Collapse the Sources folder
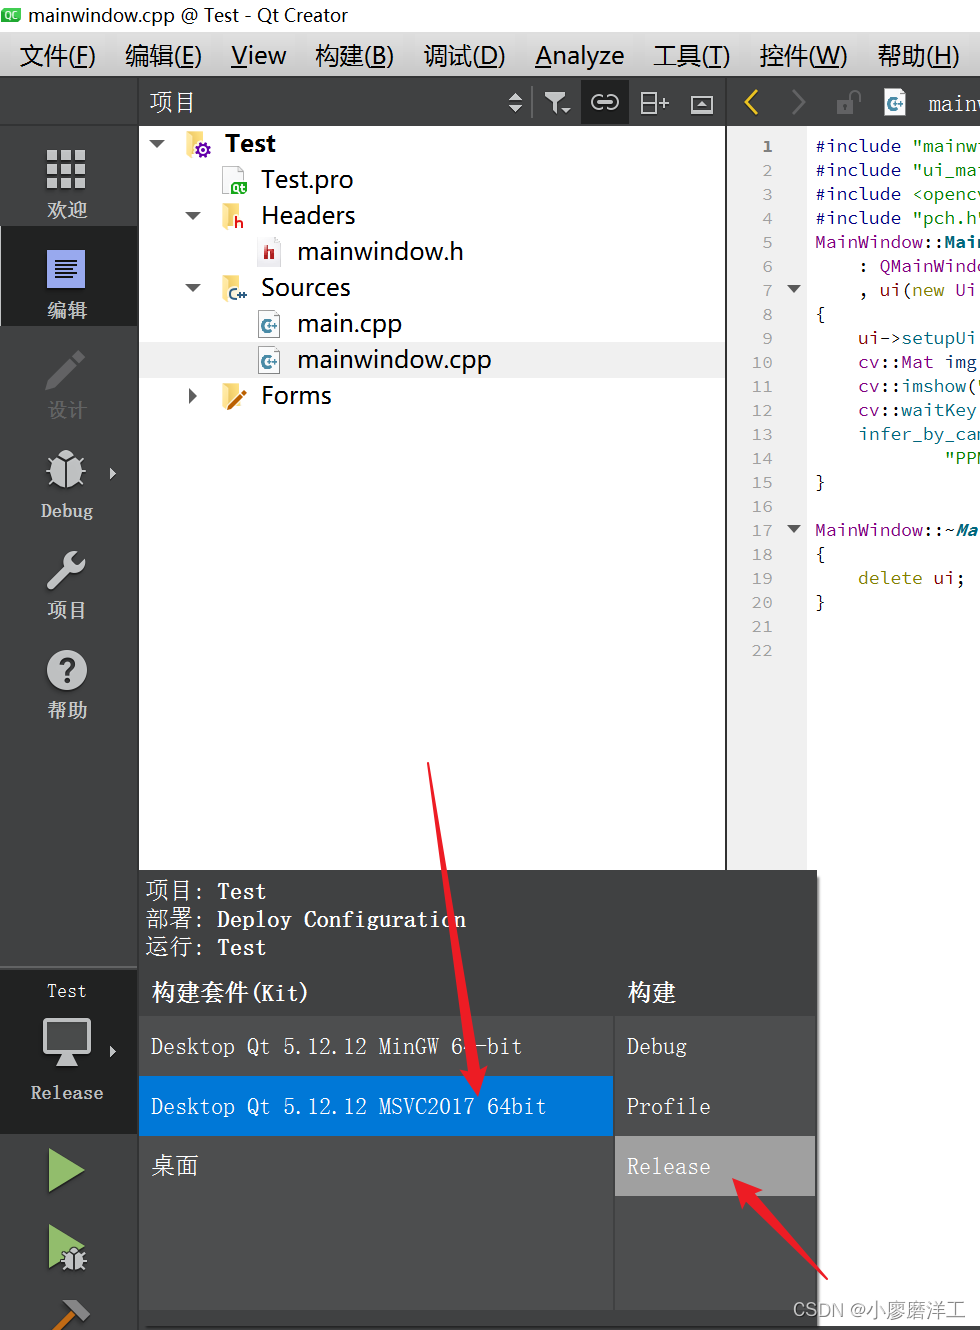 pos(193,288)
